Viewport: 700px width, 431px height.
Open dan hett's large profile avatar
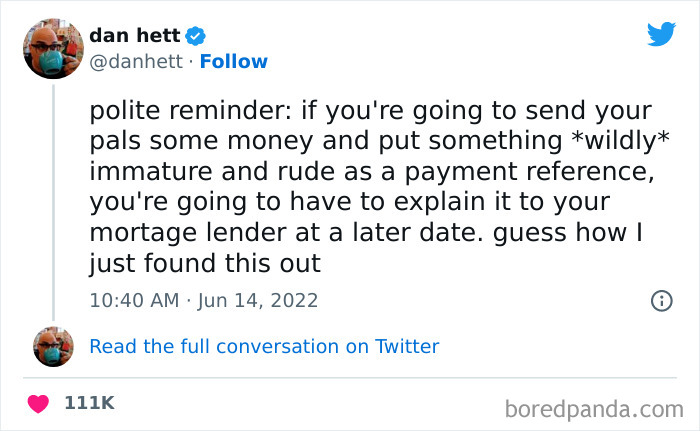[53, 48]
